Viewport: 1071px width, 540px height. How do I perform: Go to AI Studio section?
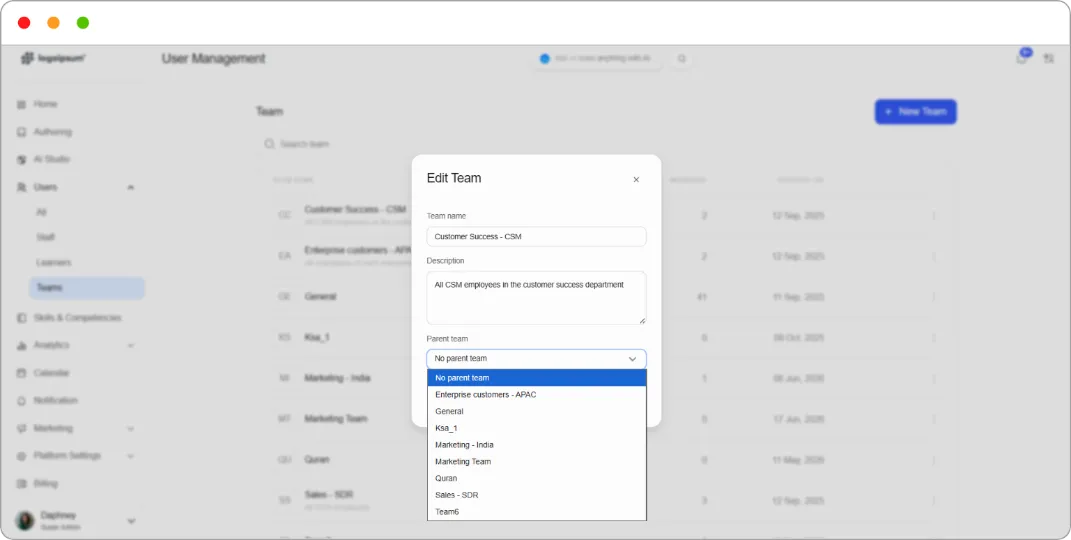click(52, 159)
